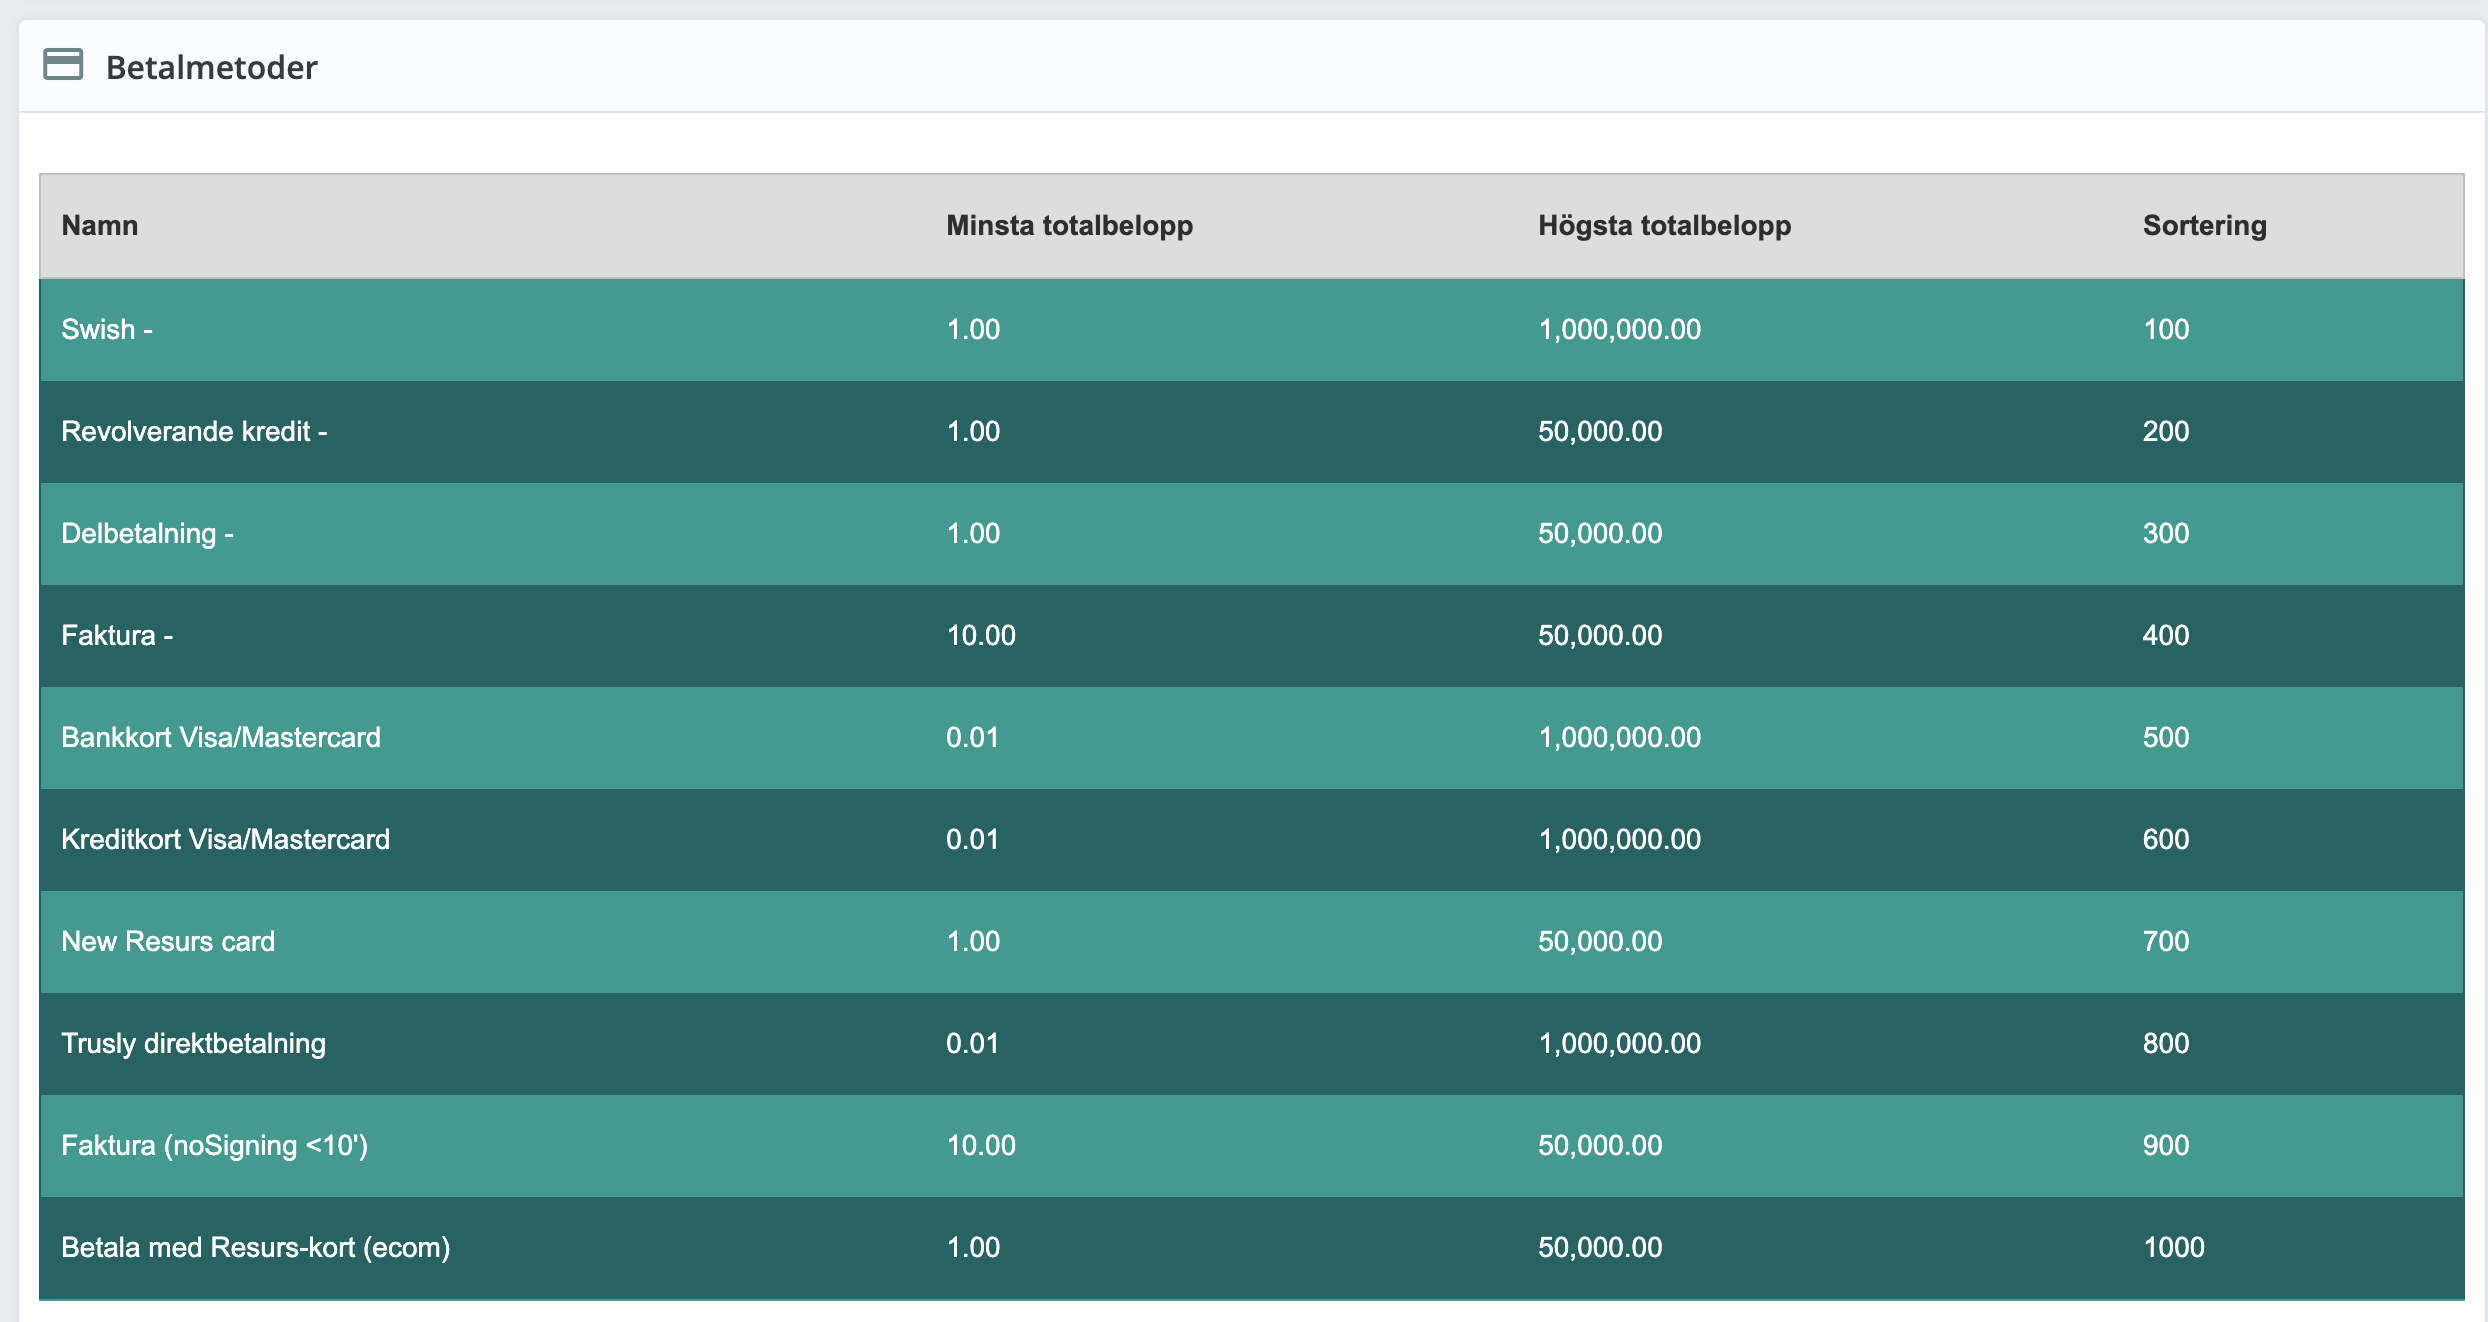Click 1,000,000.00 maximum in Trusly row
The height and width of the screenshot is (1322, 2488).
[1619, 1043]
